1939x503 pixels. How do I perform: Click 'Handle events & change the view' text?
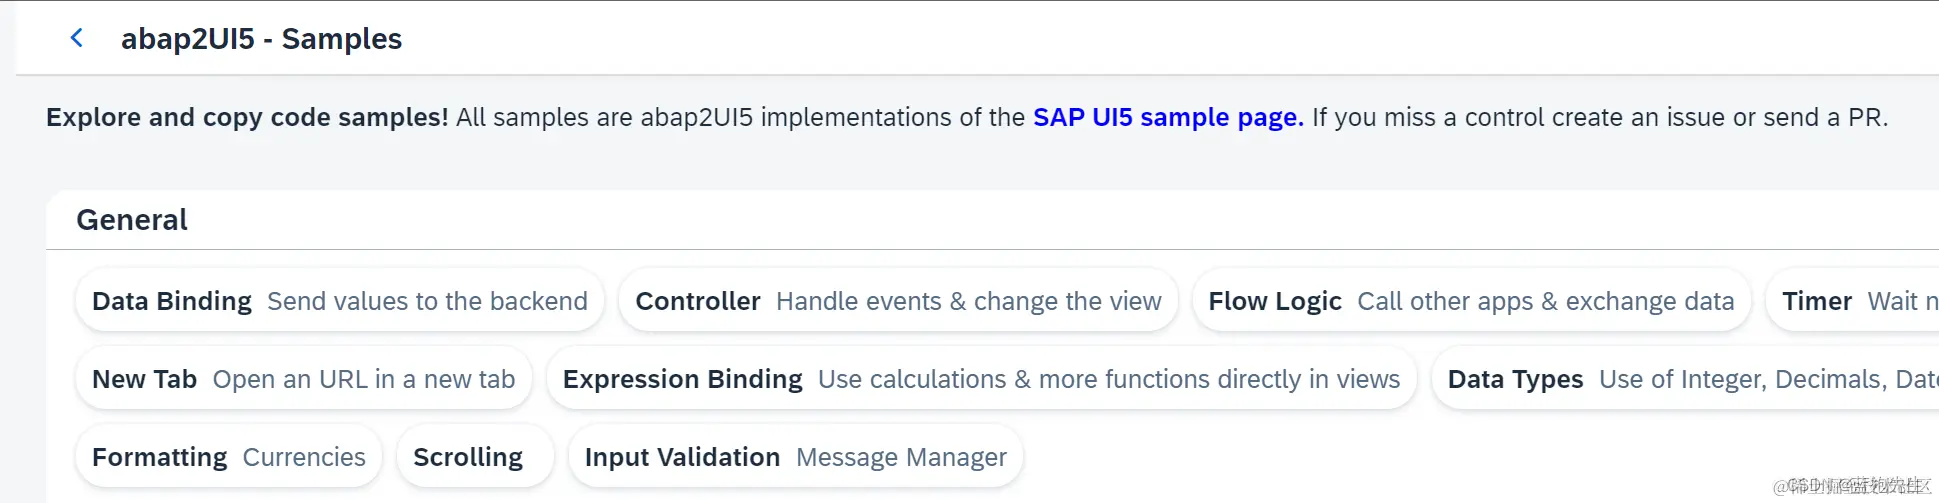click(x=968, y=301)
